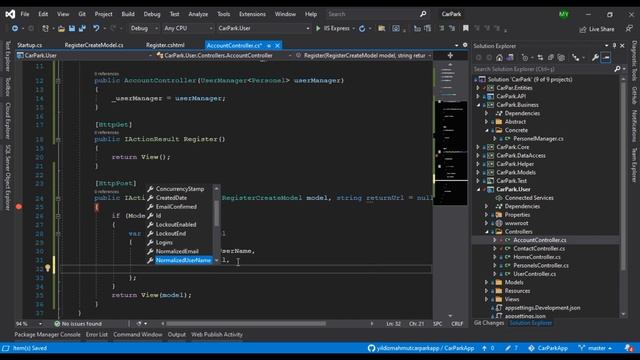Open Package Manager Console panel

[47, 335]
